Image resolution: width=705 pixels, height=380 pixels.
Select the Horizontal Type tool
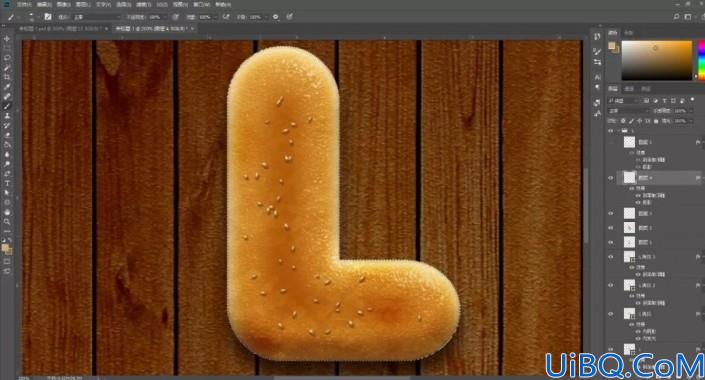pos(7,183)
